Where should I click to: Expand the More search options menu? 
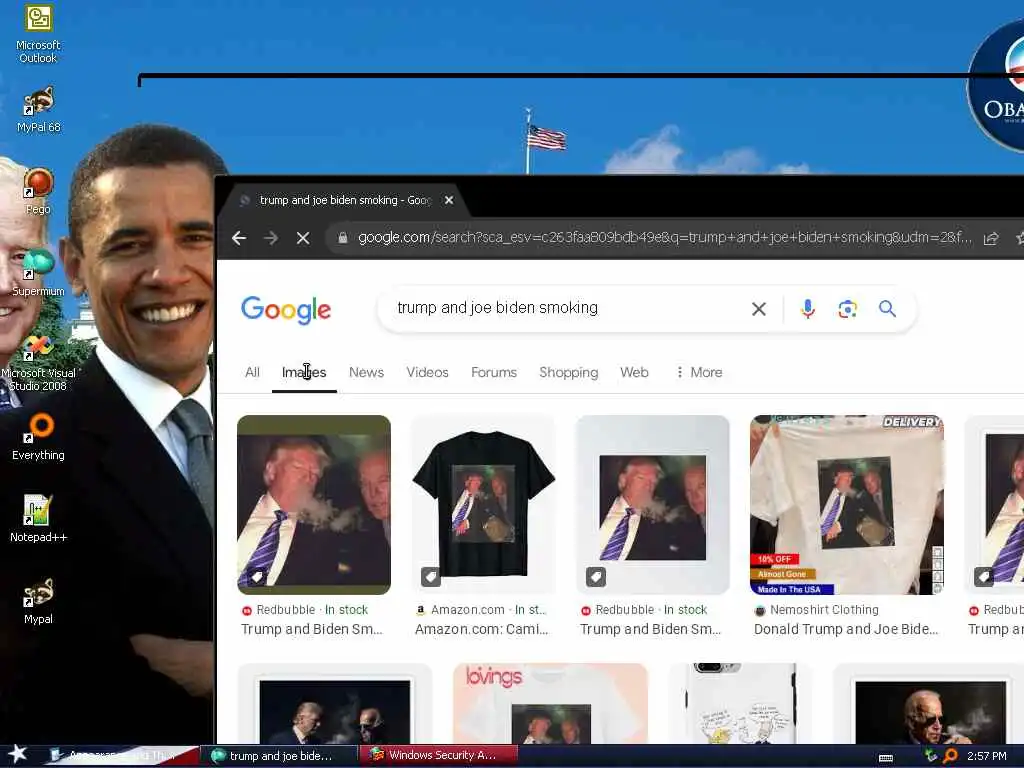[699, 372]
